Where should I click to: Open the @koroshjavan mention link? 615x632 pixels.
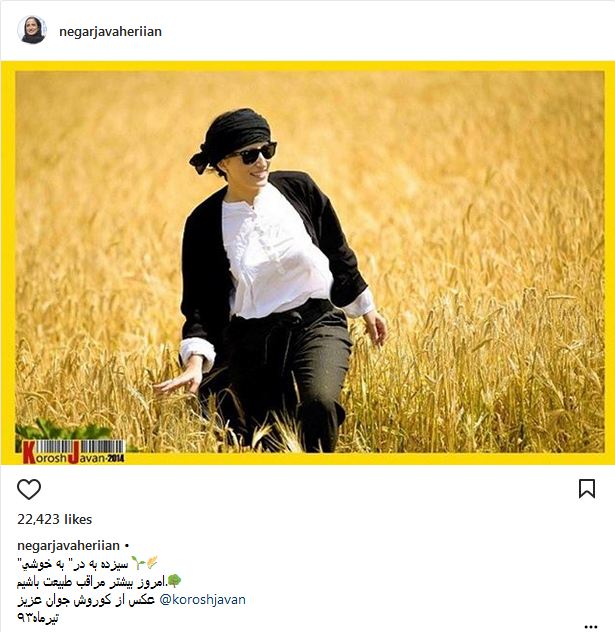pos(203,600)
